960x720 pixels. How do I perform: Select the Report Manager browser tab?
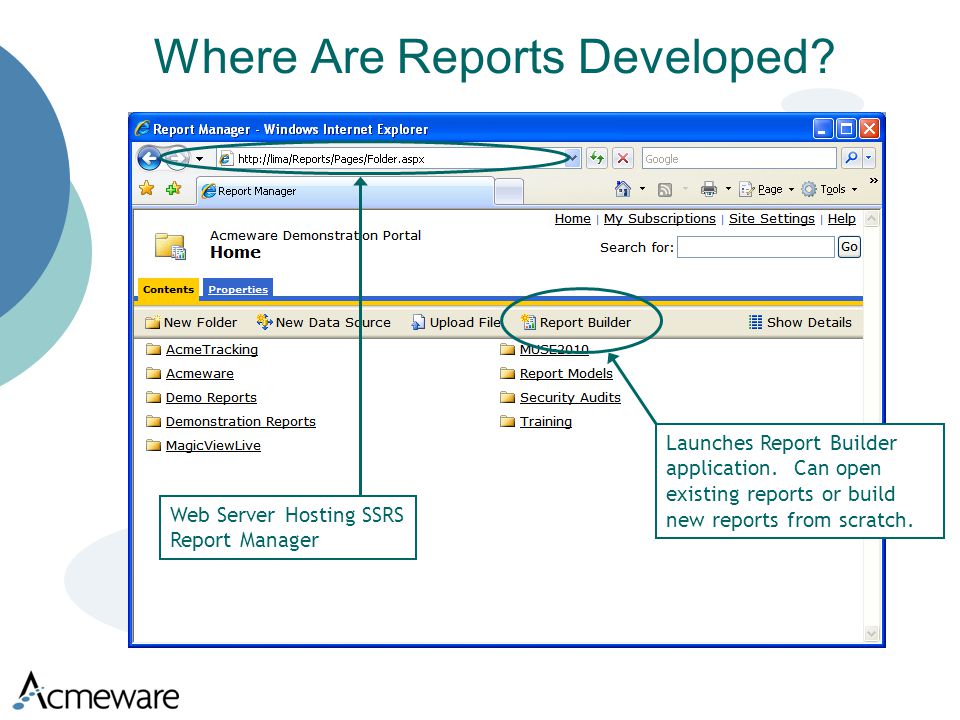345,191
